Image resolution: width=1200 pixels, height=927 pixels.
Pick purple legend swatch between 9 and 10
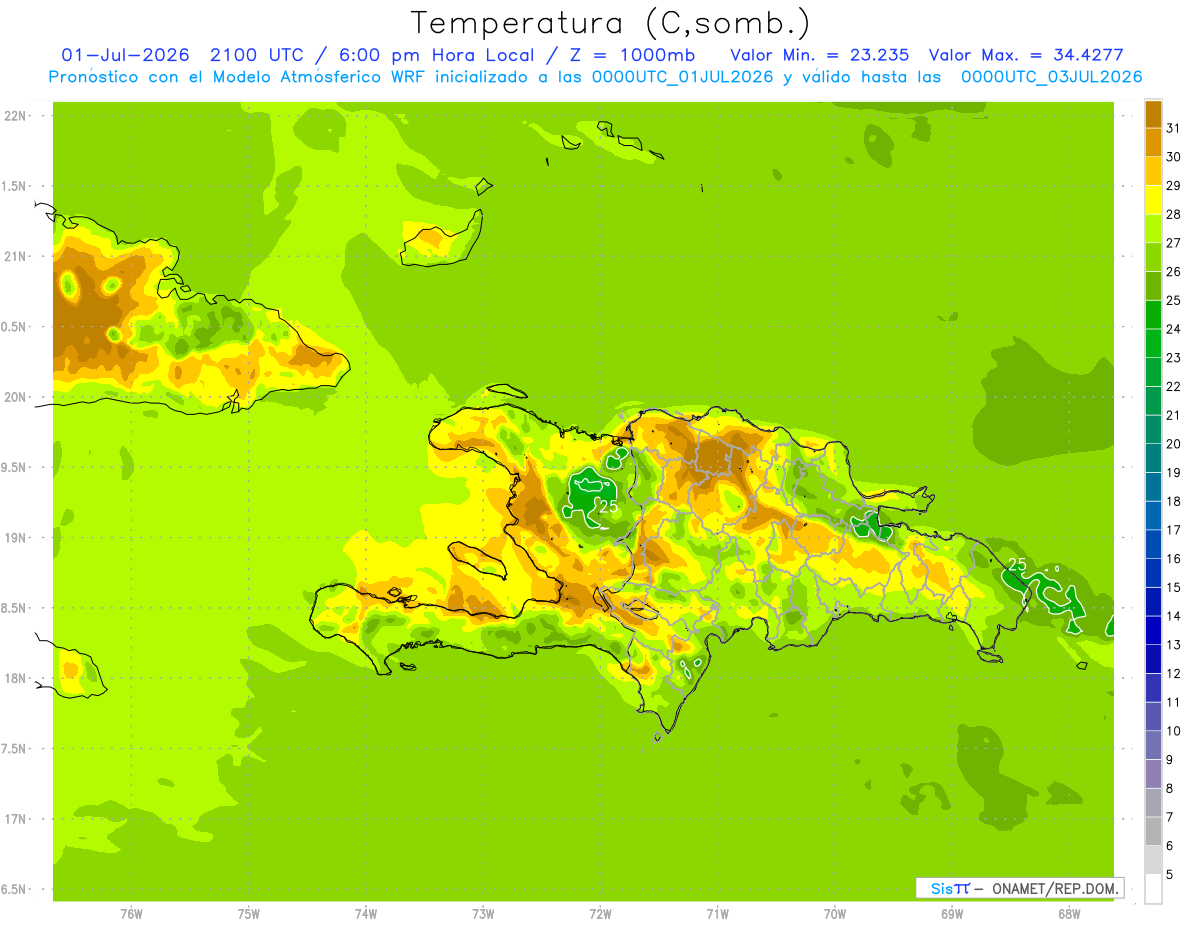pyautogui.click(x=1154, y=745)
